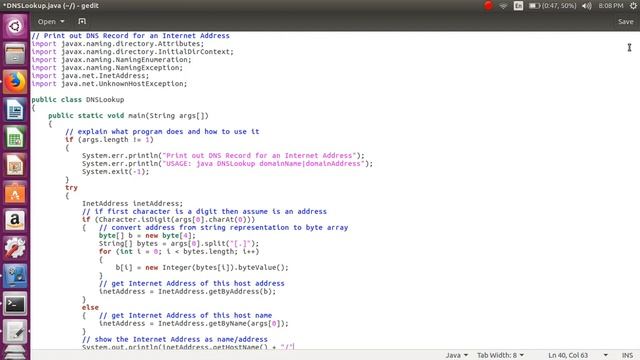Switch to gedit text editor dock icon
The width and height of the screenshot is (640, 360).
click(x=15, y=331)
